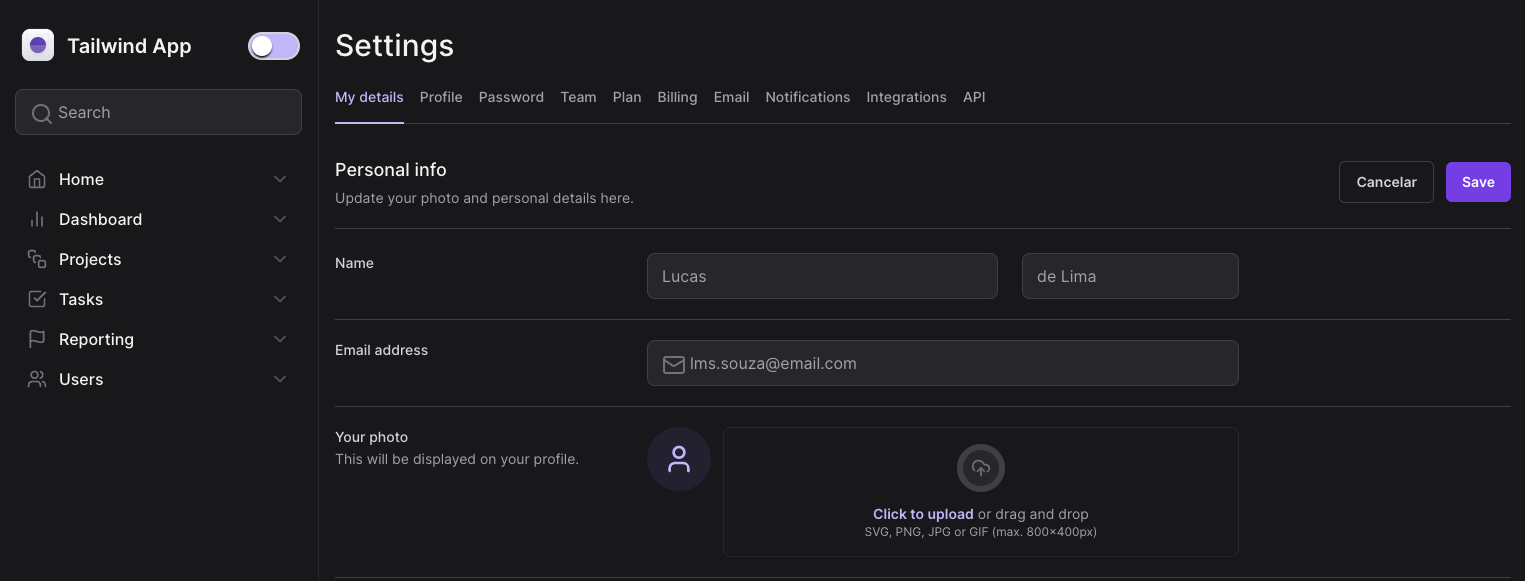Image resolution: width=1525 pixels, height=581 pixels.
Task: Click the Tailwind App logo icon
Action: point(38,45)
